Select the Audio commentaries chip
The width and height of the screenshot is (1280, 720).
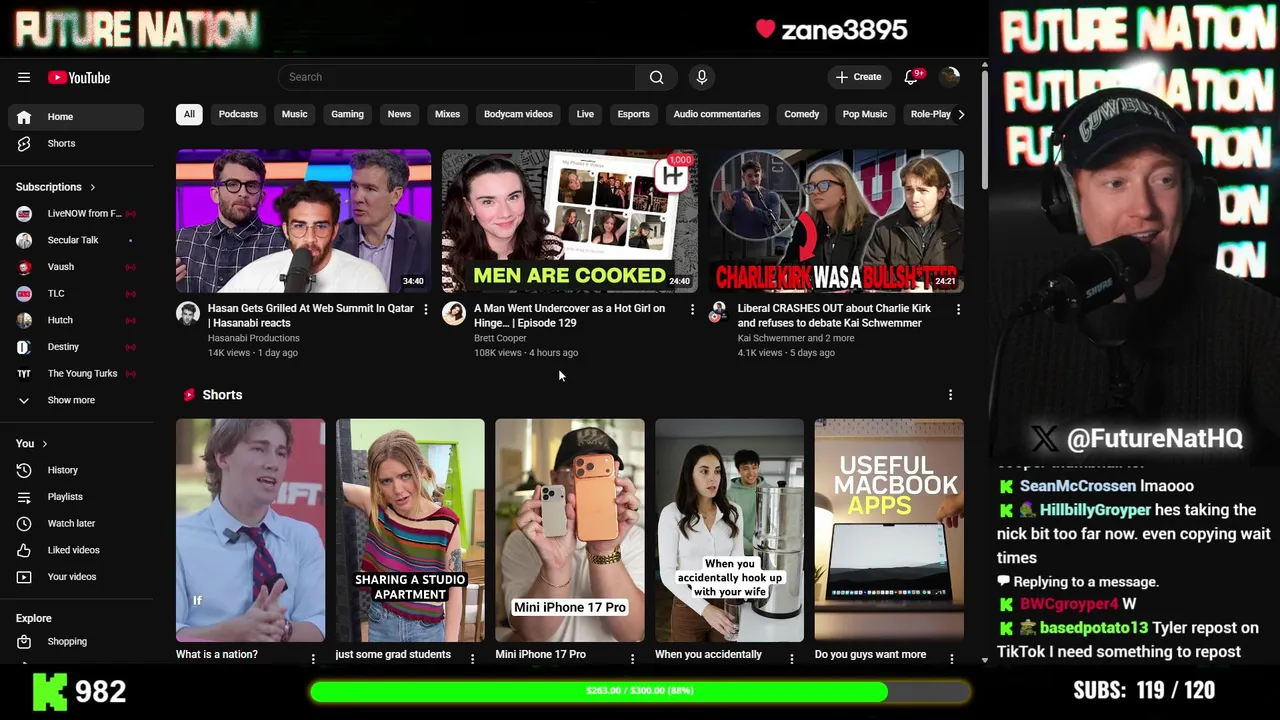(717, 114)
